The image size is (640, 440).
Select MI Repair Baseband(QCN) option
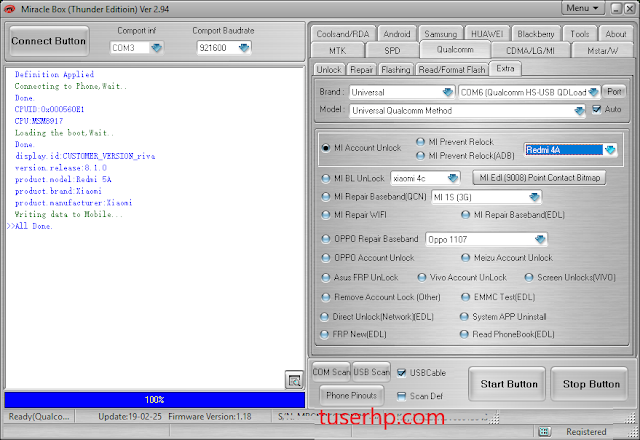(325, 197)
